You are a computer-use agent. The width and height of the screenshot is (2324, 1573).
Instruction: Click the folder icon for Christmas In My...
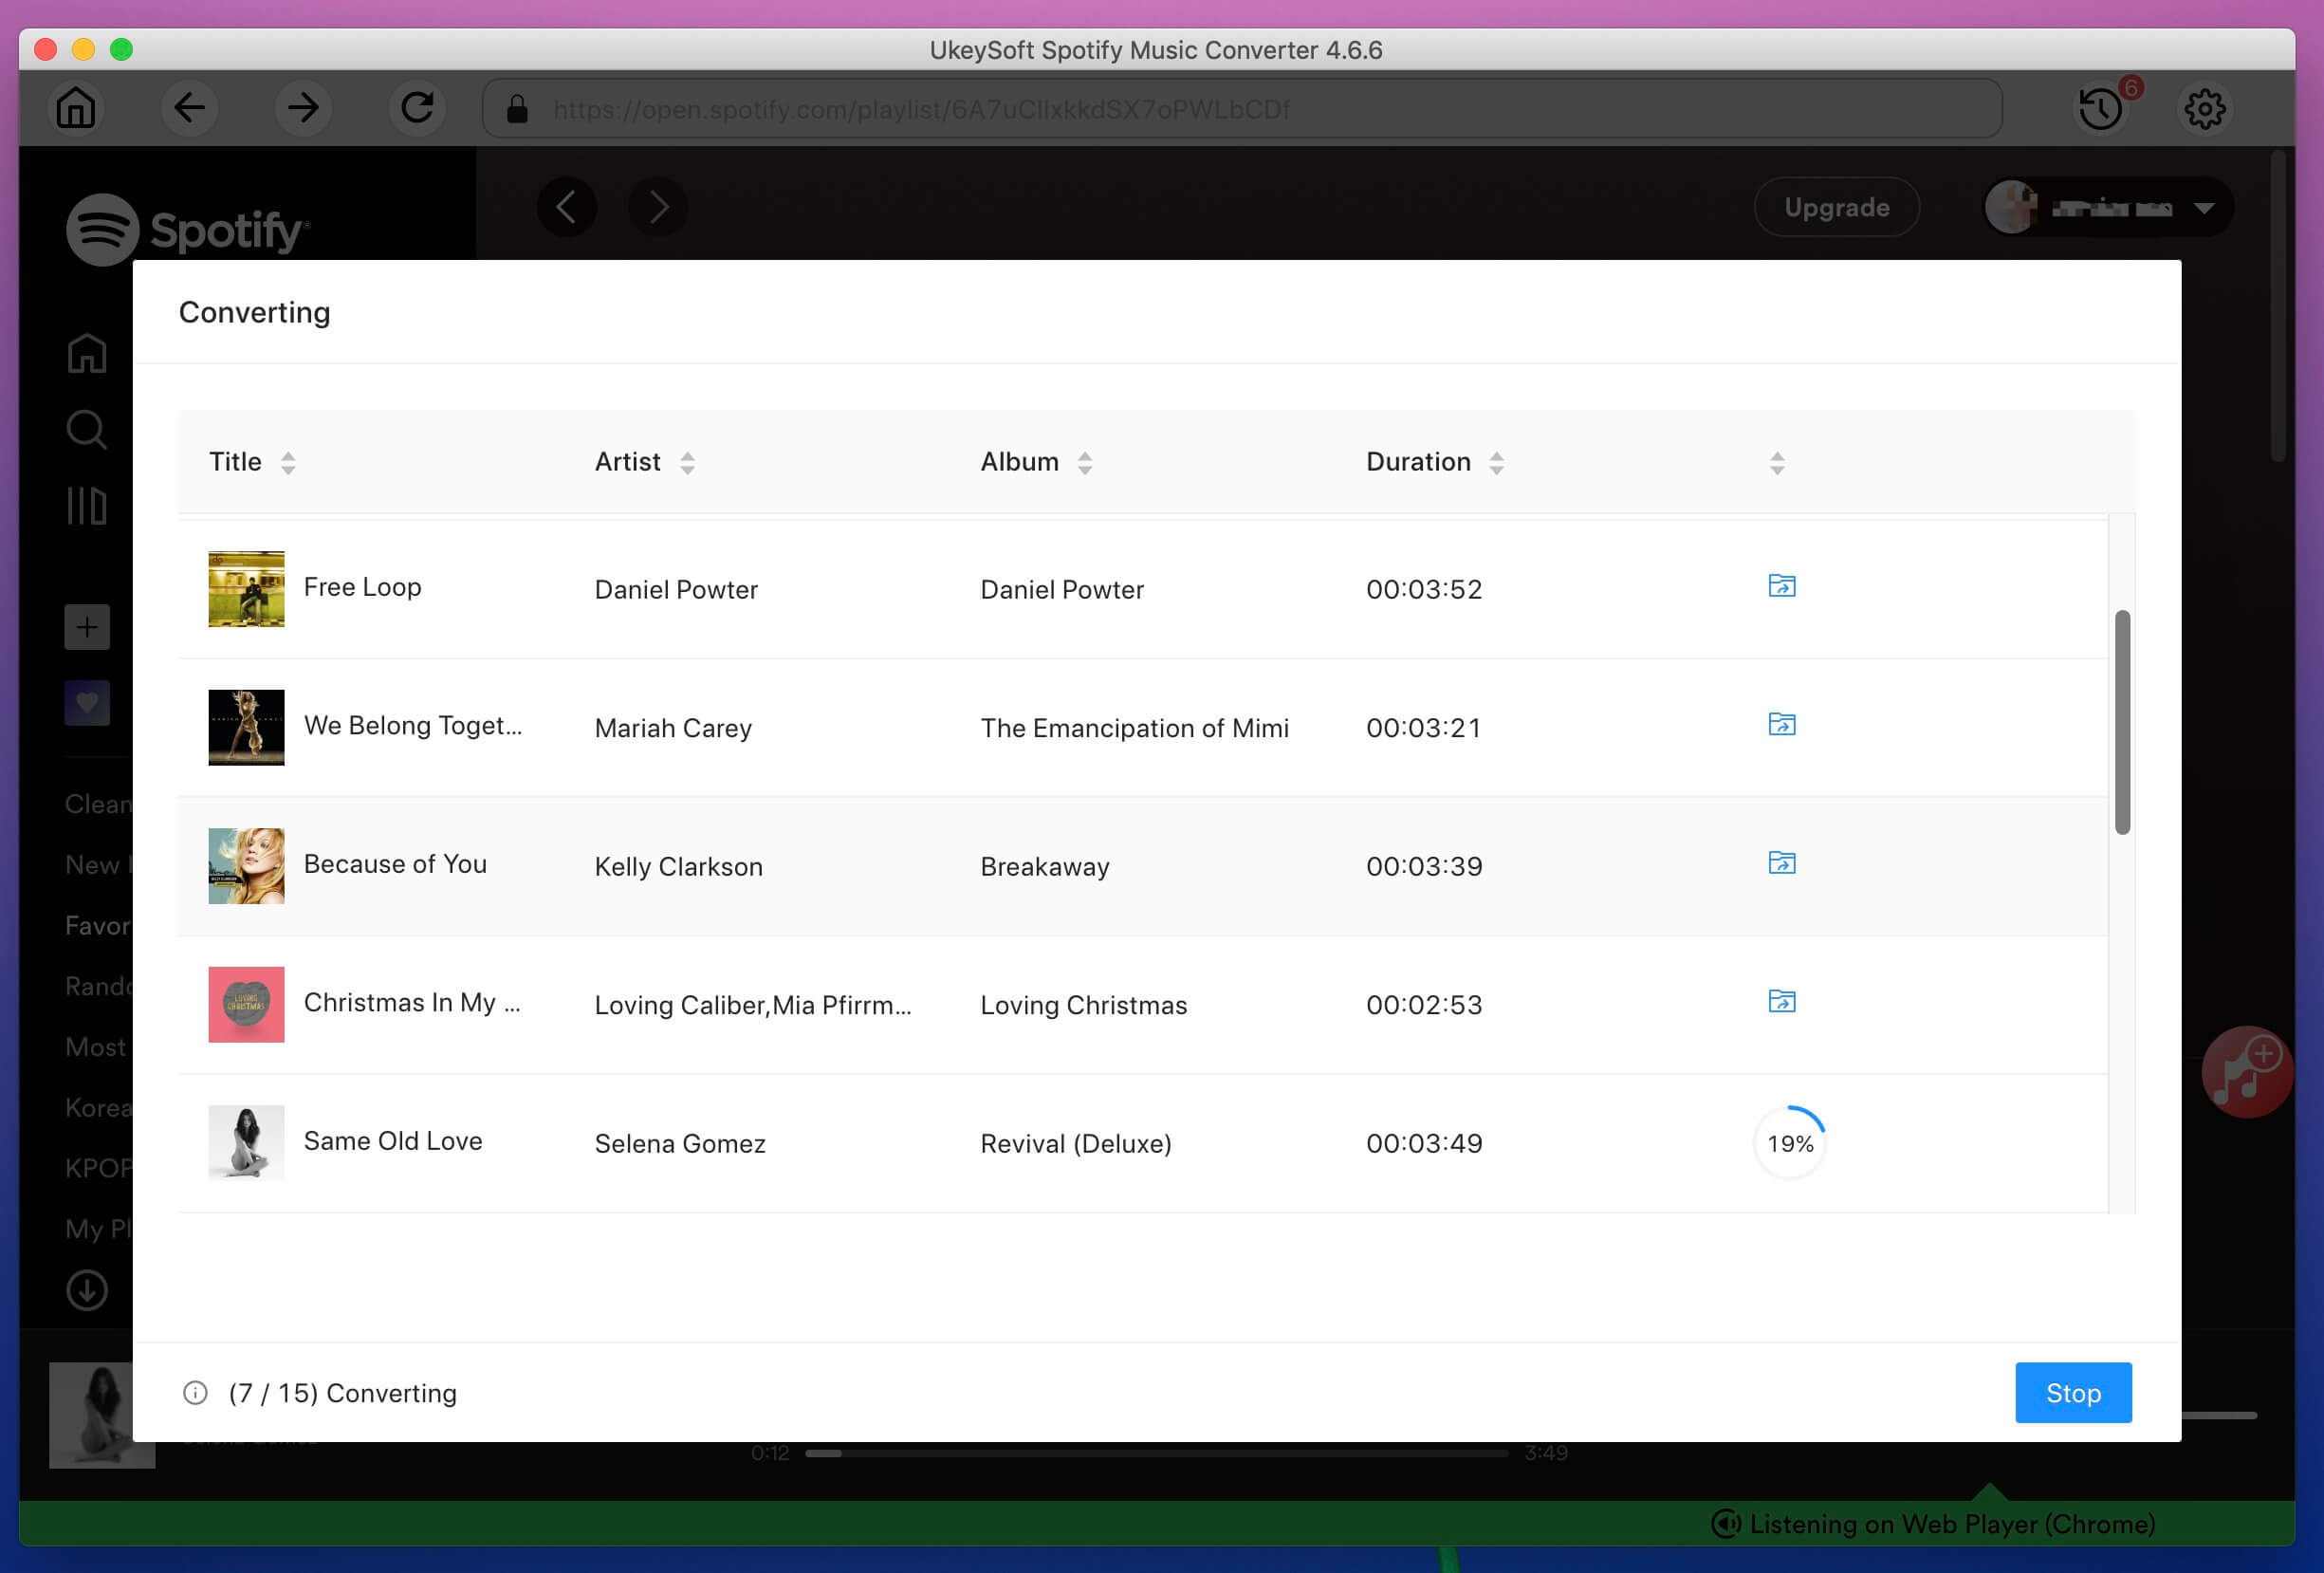tap(1781, 1001)
